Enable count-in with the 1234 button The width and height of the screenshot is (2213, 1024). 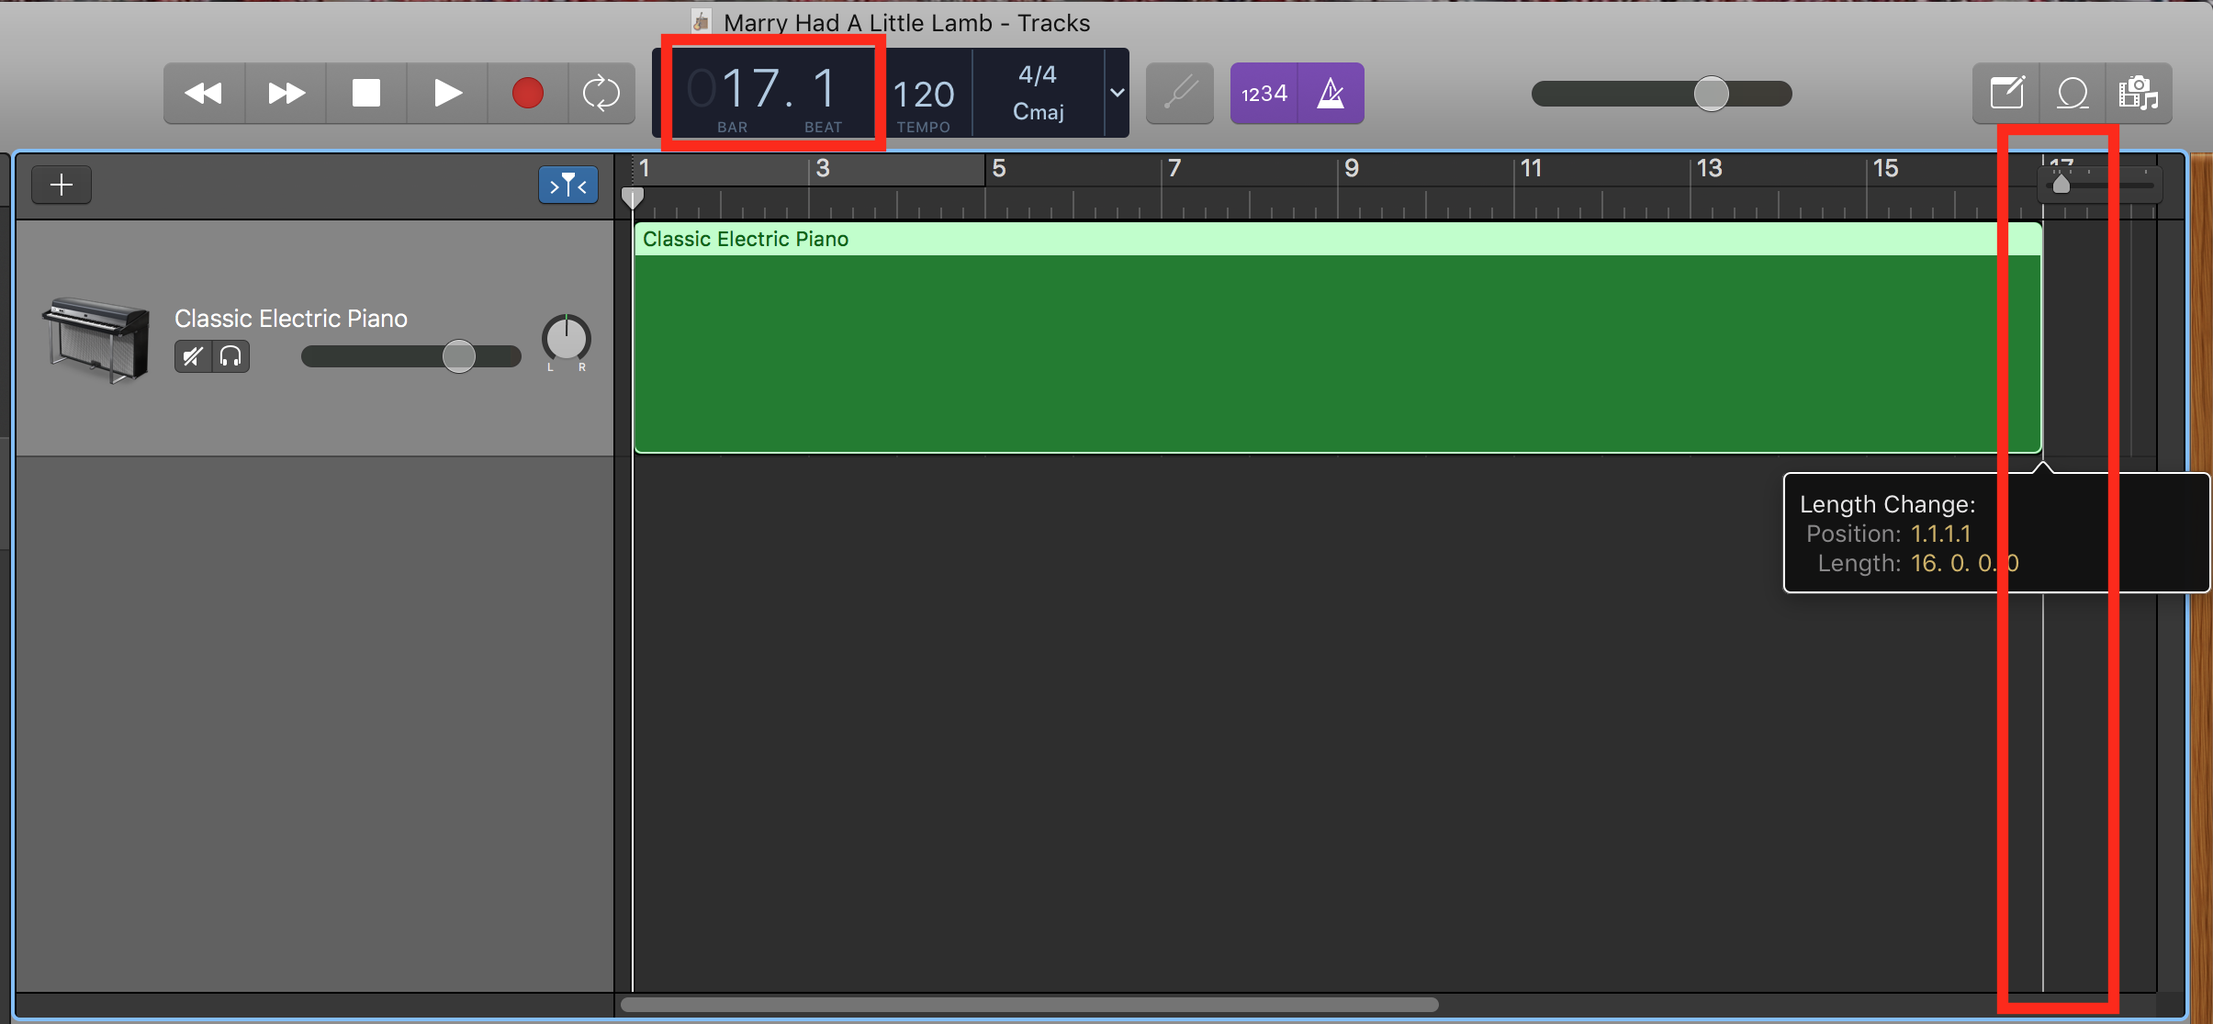1263,93
